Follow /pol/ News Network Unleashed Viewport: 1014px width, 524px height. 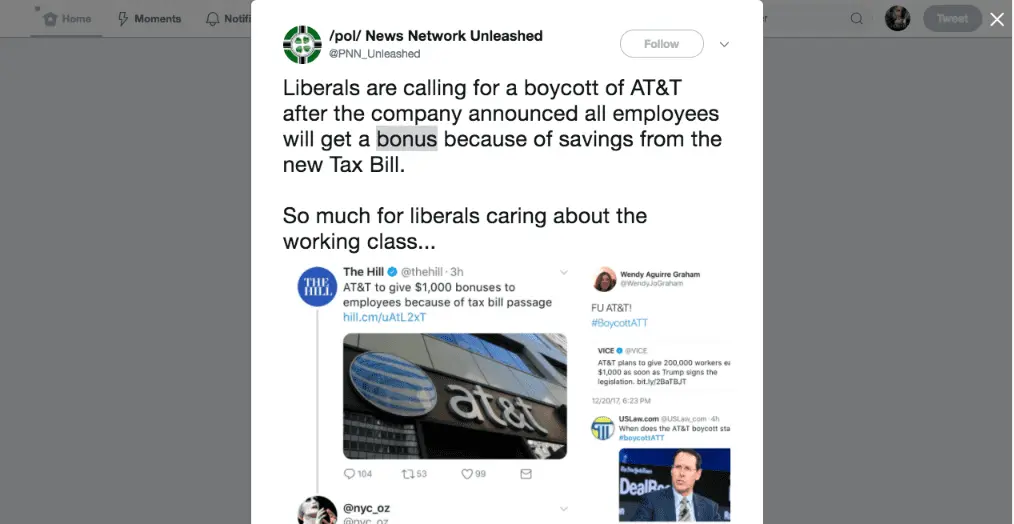(662, 44)
